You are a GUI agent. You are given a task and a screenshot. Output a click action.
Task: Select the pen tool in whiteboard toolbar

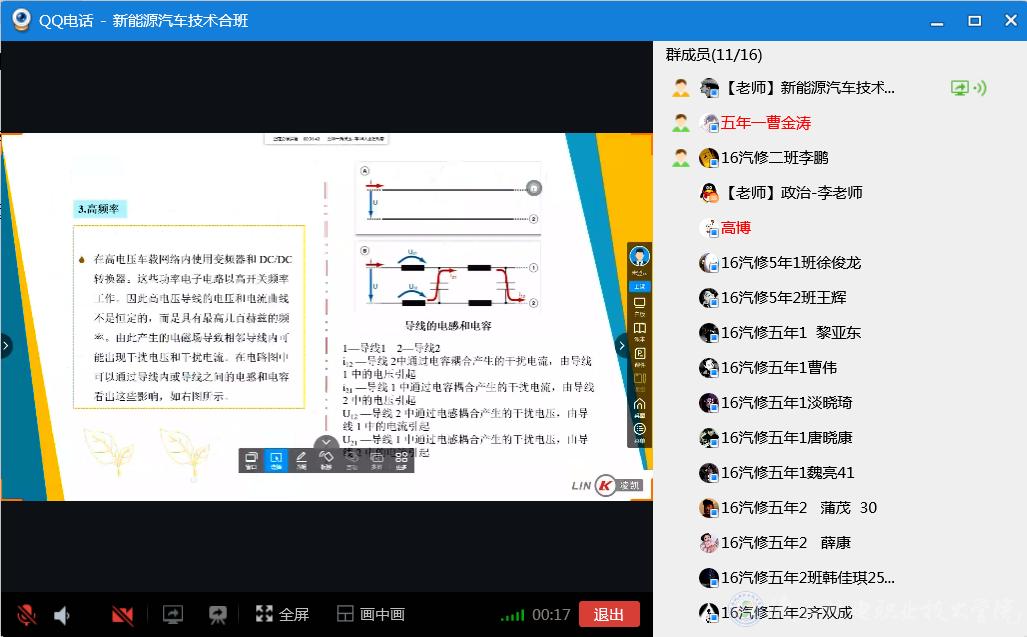(x=301, y=459)
